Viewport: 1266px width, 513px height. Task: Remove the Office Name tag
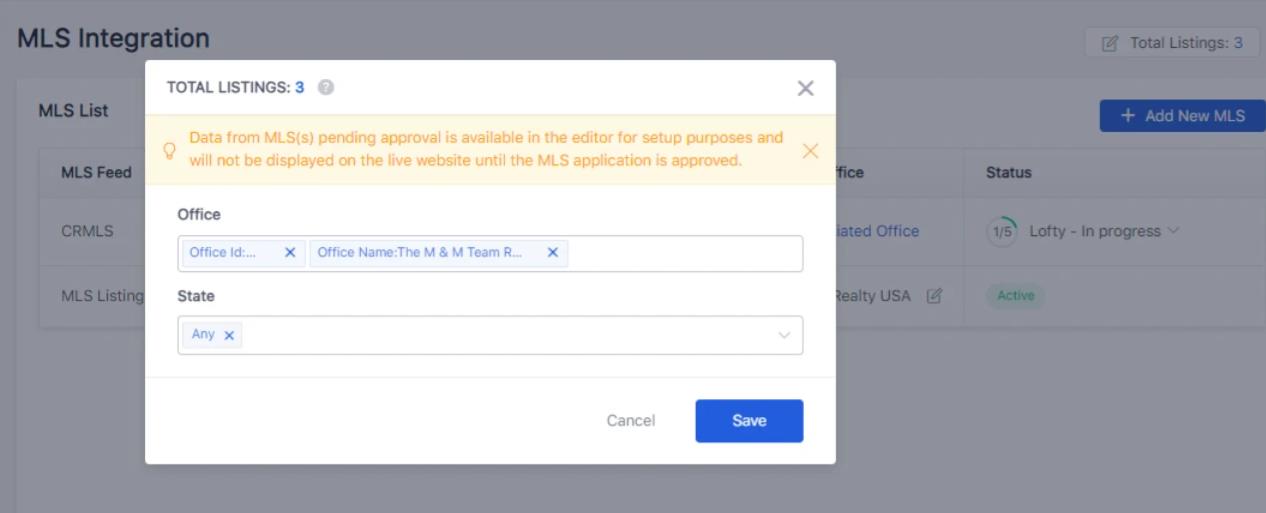552,253
